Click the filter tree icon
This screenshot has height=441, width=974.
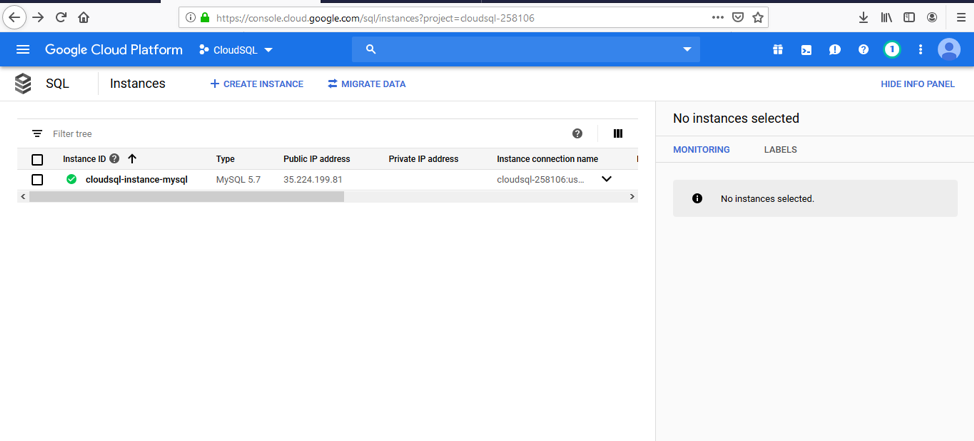[x=37, y=134]
